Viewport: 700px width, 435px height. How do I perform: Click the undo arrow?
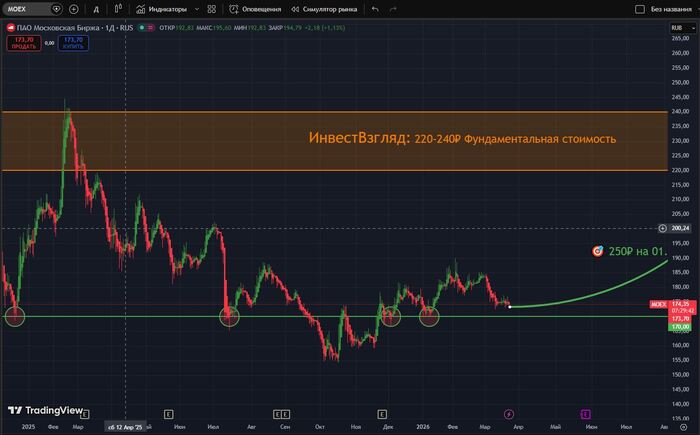tap(375, 8)
